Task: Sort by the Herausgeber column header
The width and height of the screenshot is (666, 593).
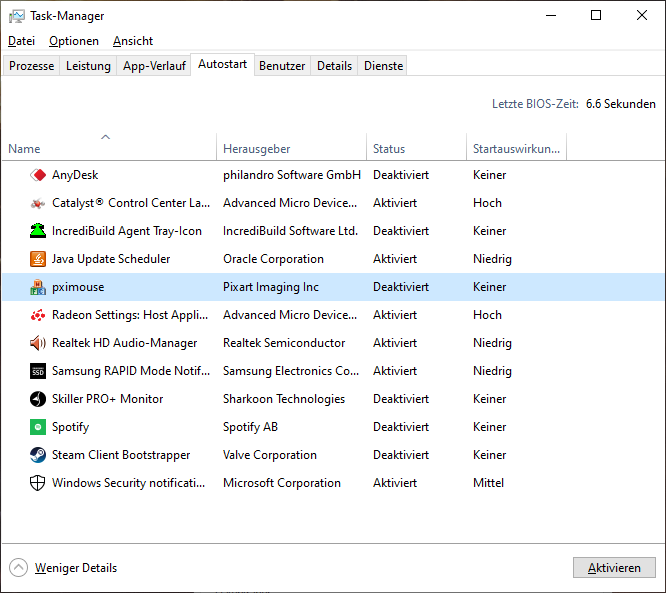Action: (x=291, y=146)
